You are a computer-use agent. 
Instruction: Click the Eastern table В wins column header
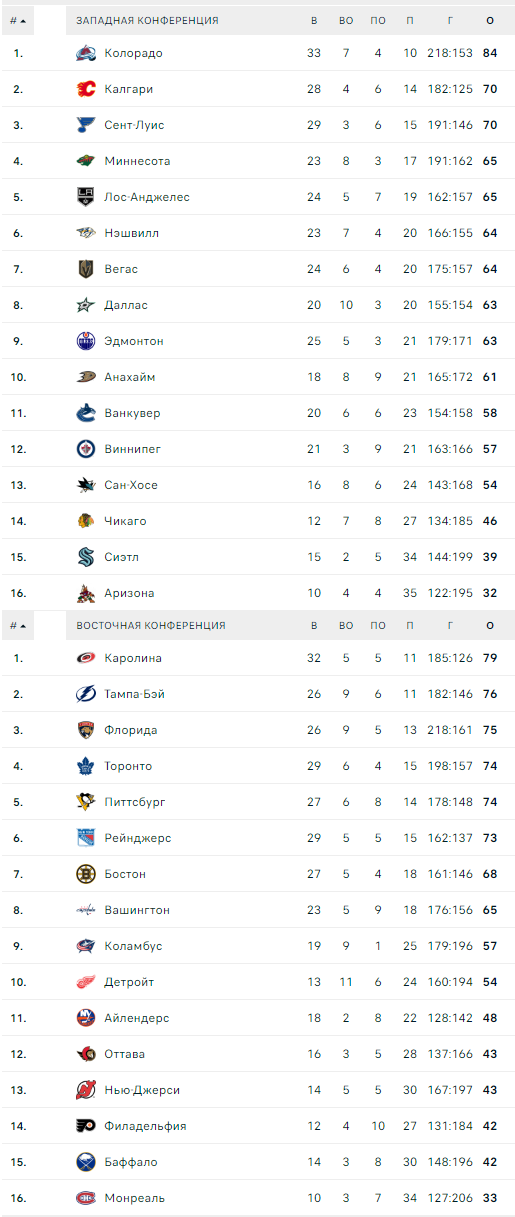tap(314, 626)
